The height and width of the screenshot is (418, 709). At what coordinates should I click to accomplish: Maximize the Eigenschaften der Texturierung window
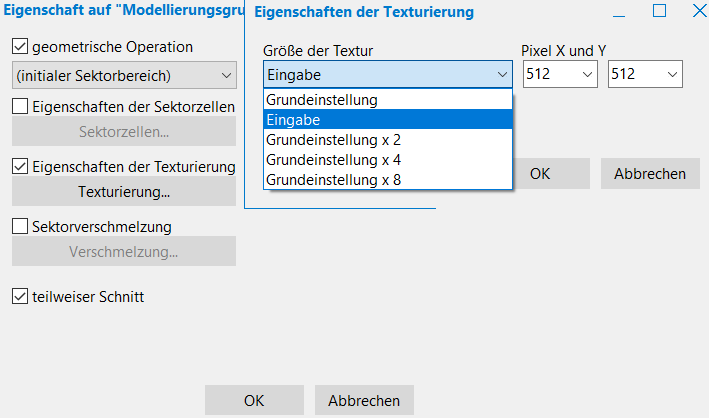coord(659,12)
